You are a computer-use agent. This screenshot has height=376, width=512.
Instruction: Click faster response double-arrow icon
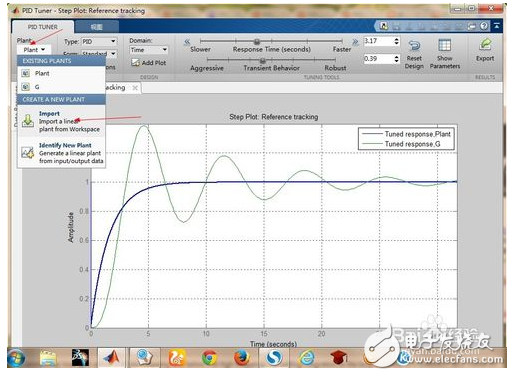click(355, 42)
